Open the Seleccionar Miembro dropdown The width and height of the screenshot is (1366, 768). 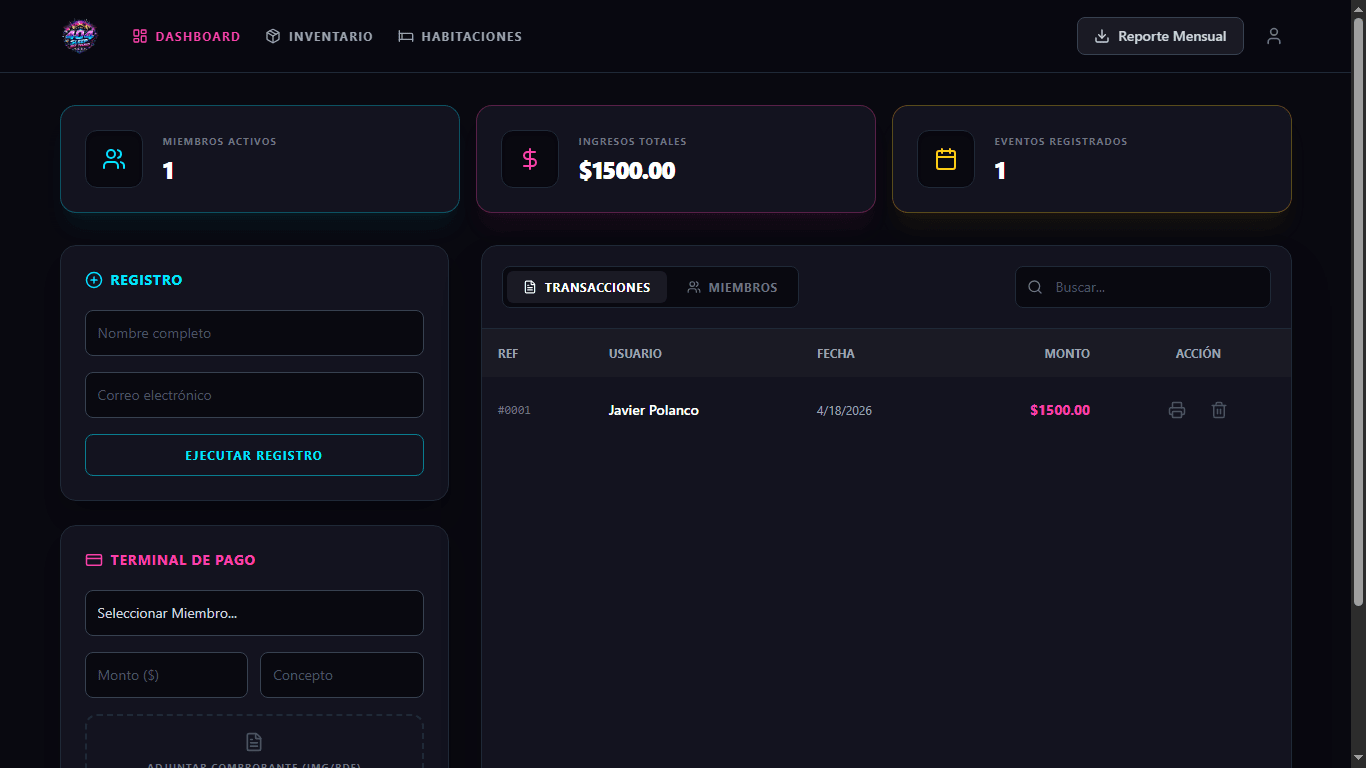pos(254,613)
